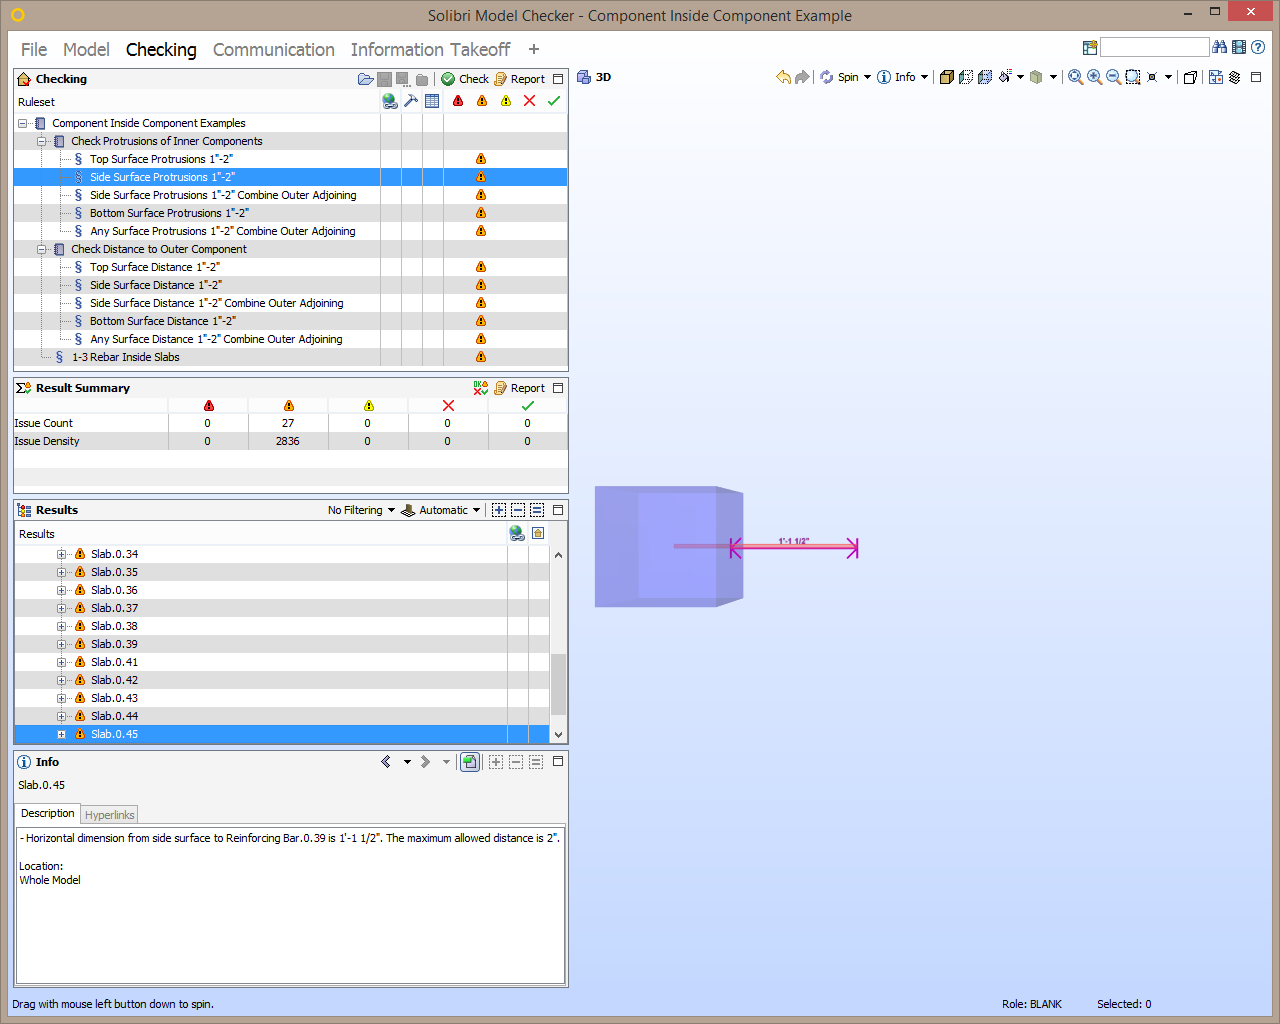Select the transparent cube rendering icon
Screen dimensions: 1280x1024
pyautogui.click(x=985, y=77)
